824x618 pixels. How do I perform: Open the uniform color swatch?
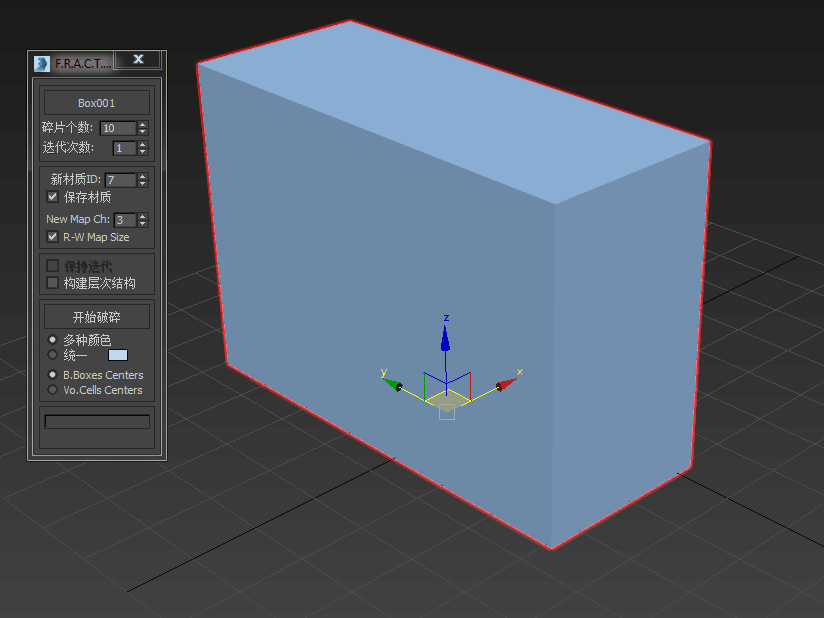[118, 355]
